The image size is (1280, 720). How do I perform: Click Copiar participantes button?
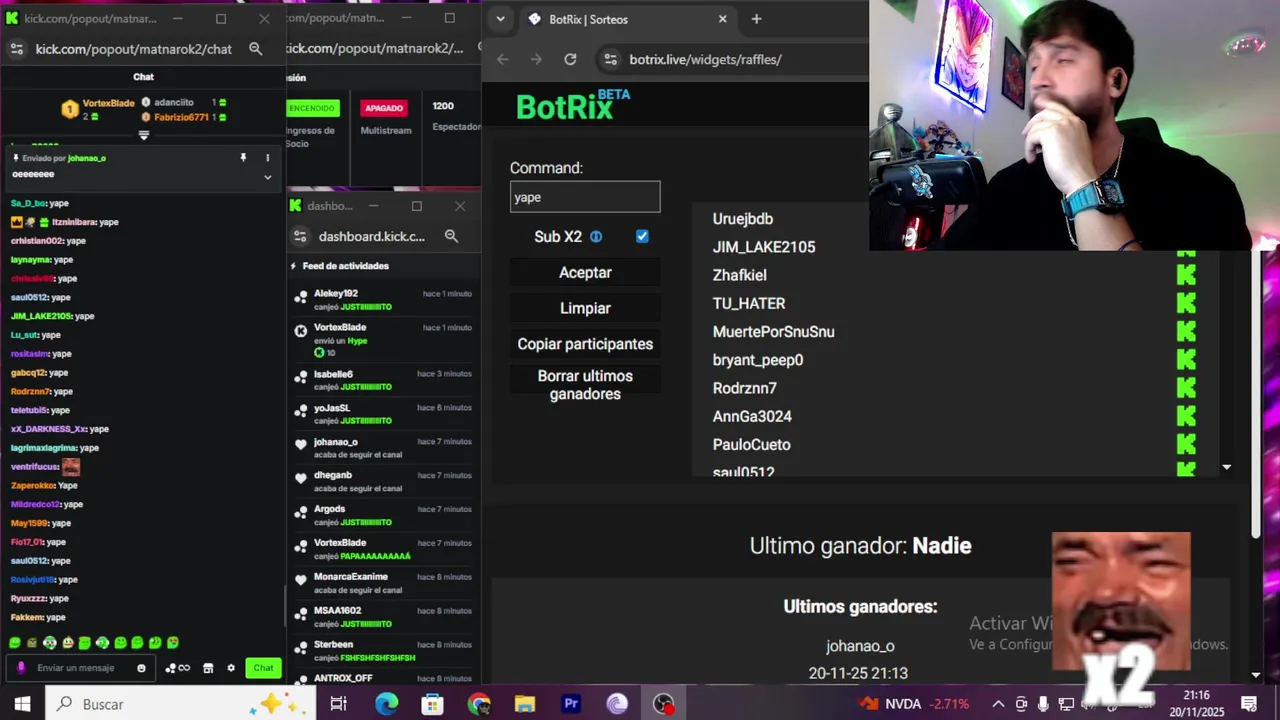tap(585, 344)
